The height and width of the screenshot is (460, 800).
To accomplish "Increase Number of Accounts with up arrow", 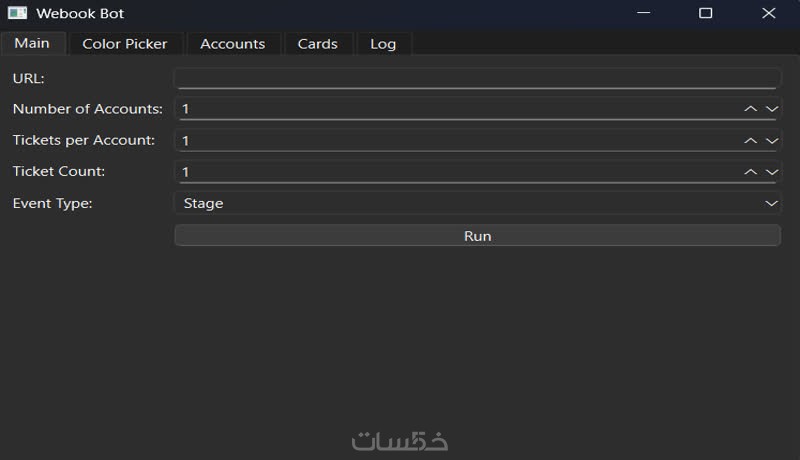I will [750, 109].
